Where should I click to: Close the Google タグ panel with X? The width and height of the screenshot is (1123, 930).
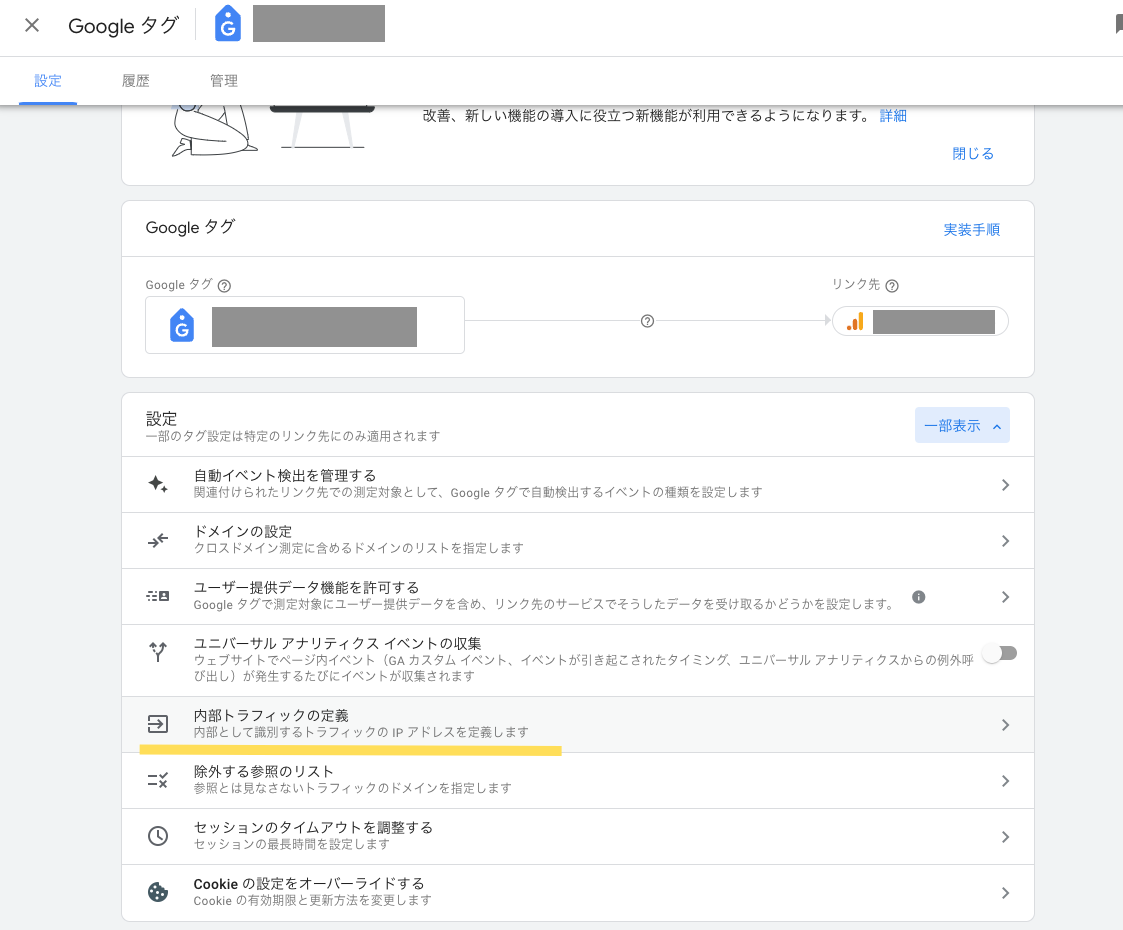click(32, 26)
